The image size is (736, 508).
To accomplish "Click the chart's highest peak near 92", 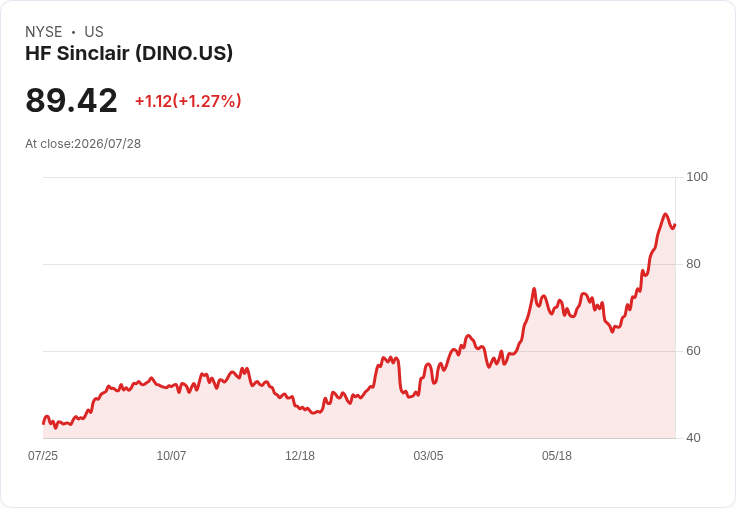I will click(665, 215).
